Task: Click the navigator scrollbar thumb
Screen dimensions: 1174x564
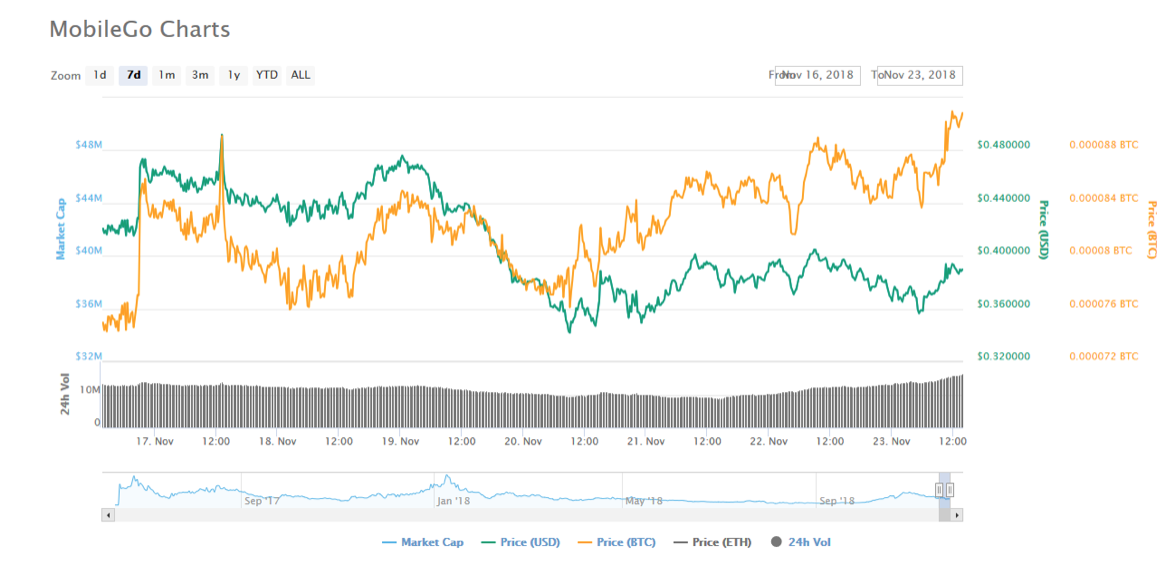Action: tap(944, 515)
